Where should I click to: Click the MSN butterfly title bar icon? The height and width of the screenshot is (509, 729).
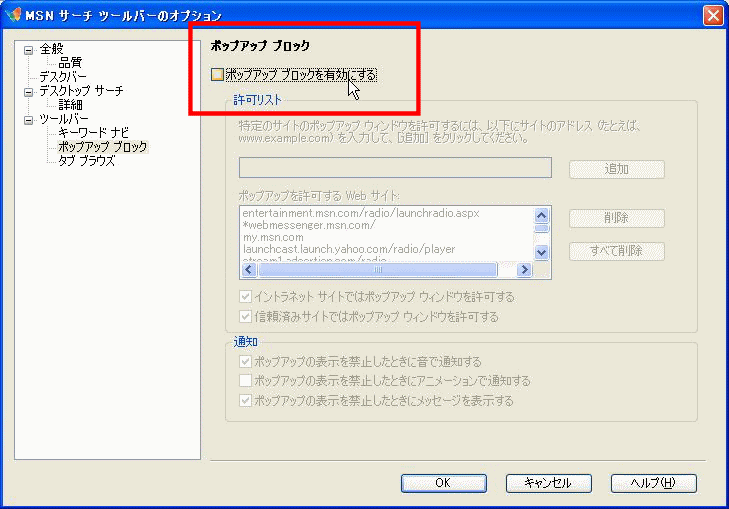(13, 15)
